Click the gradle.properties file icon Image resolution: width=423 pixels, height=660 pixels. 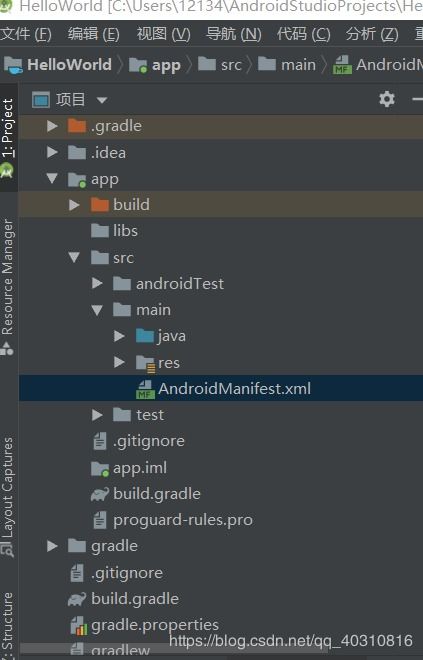tap(78, 625)
